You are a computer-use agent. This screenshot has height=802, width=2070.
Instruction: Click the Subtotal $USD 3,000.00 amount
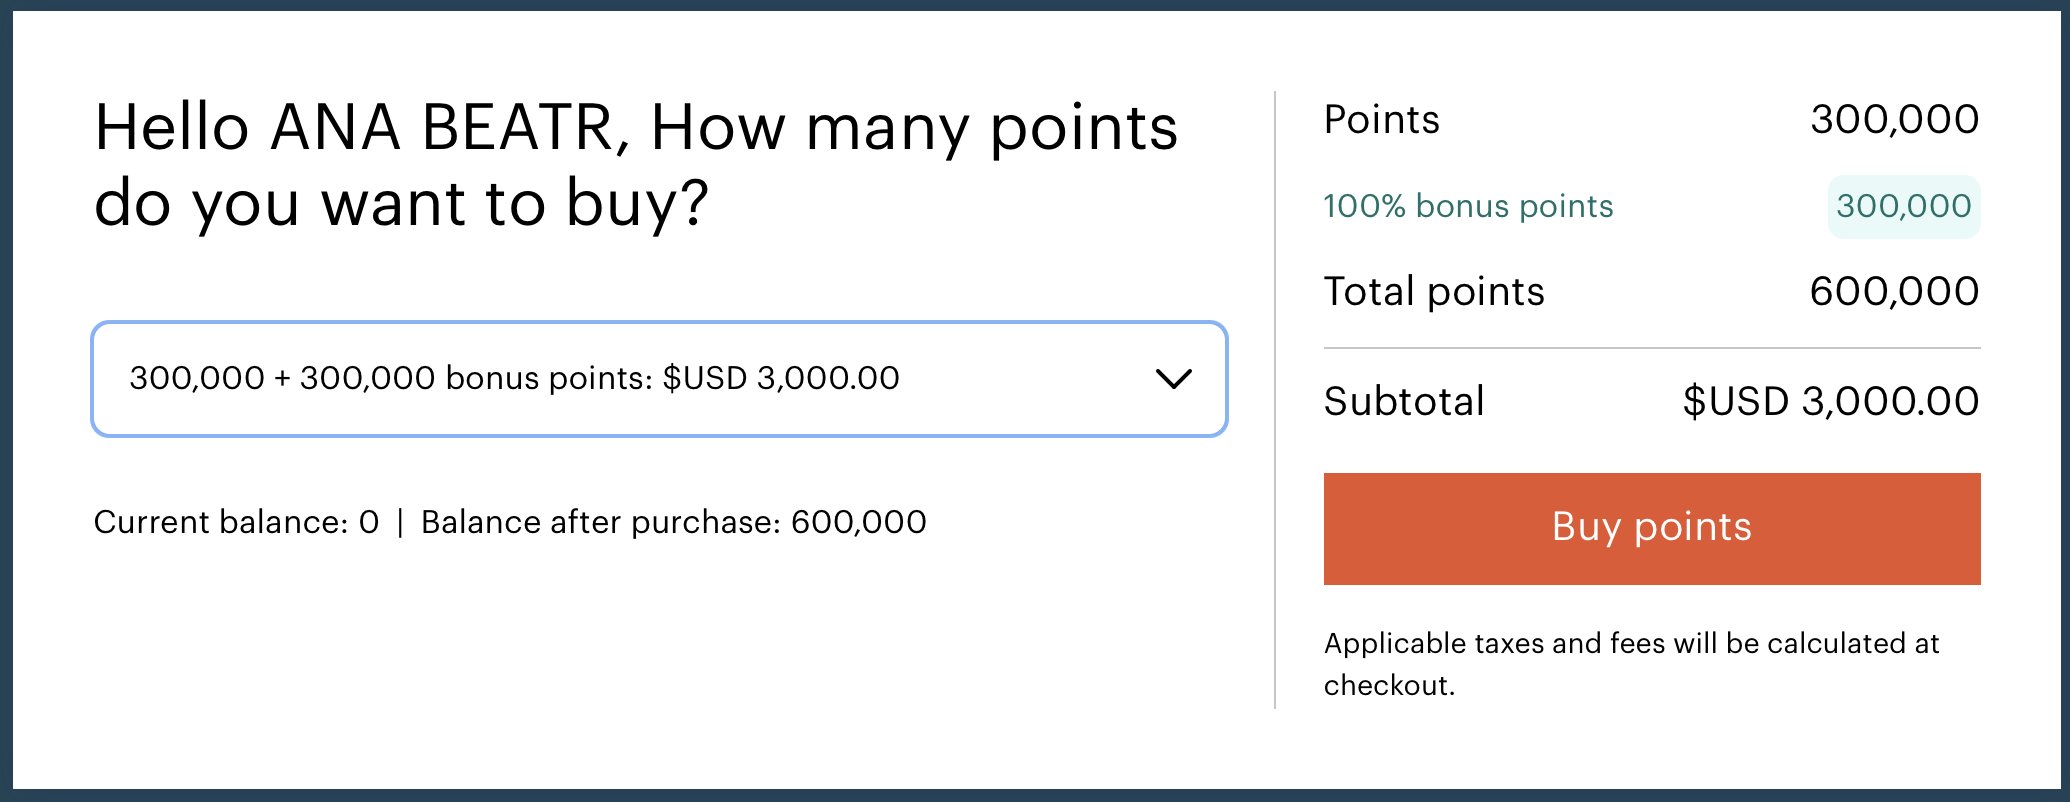(x=1830, y=401)
